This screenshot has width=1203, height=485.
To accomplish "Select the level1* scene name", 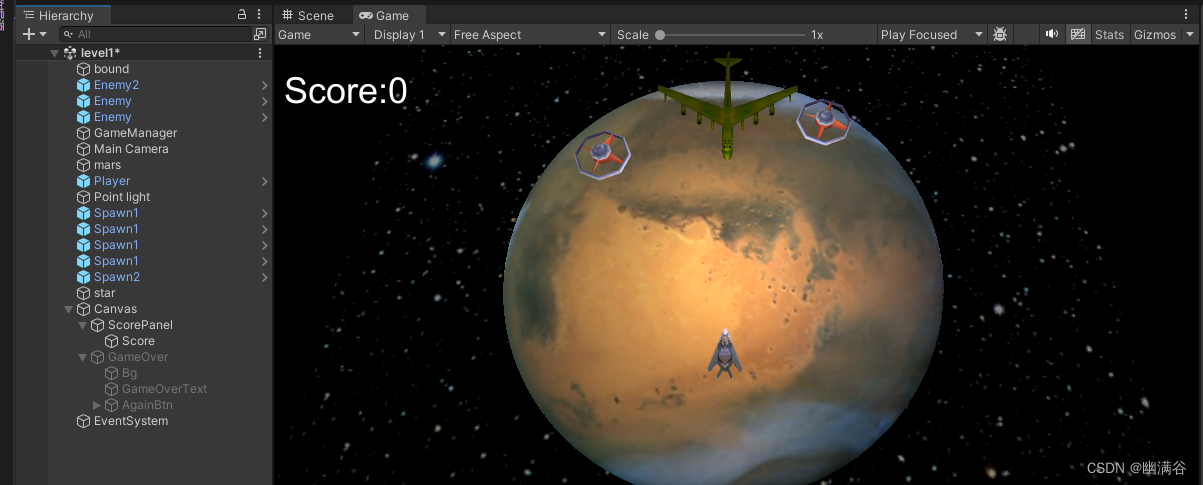I will (x=100, y=53).
